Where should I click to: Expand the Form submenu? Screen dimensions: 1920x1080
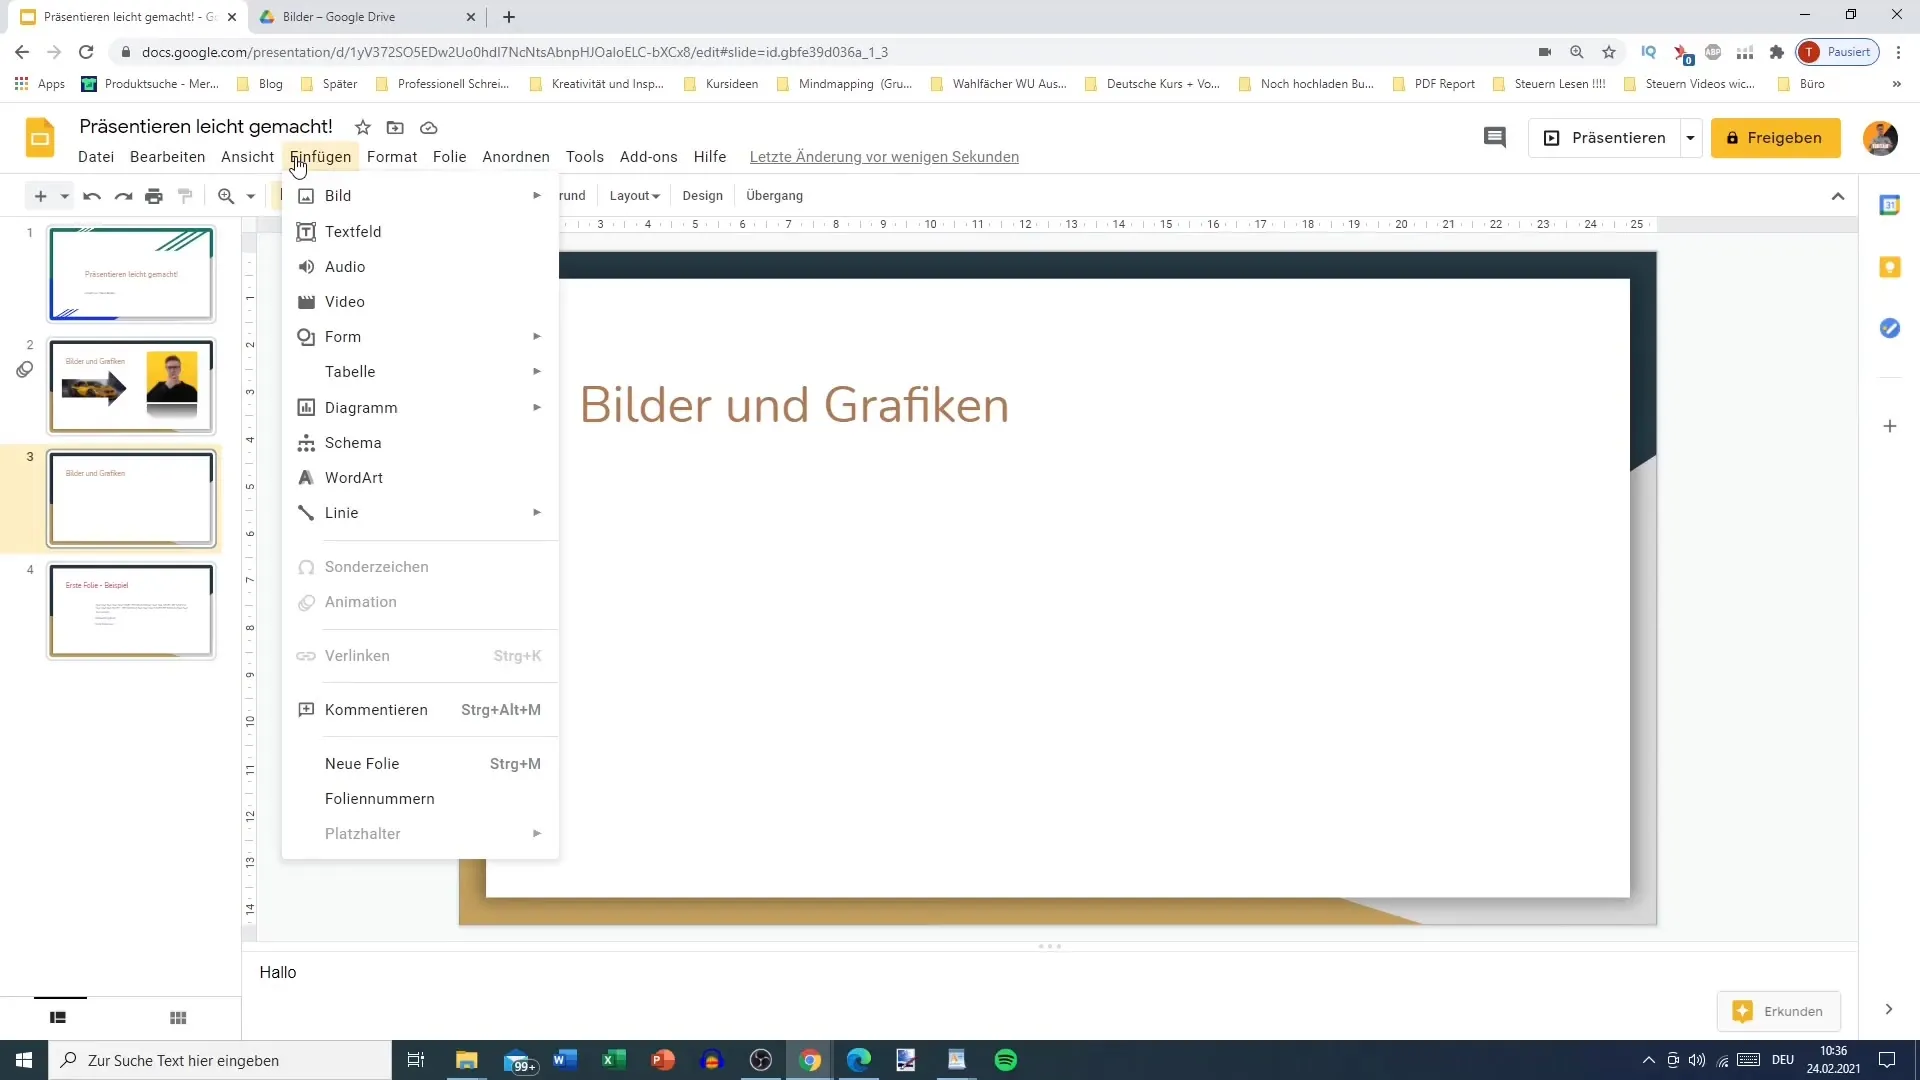(420, 337)
